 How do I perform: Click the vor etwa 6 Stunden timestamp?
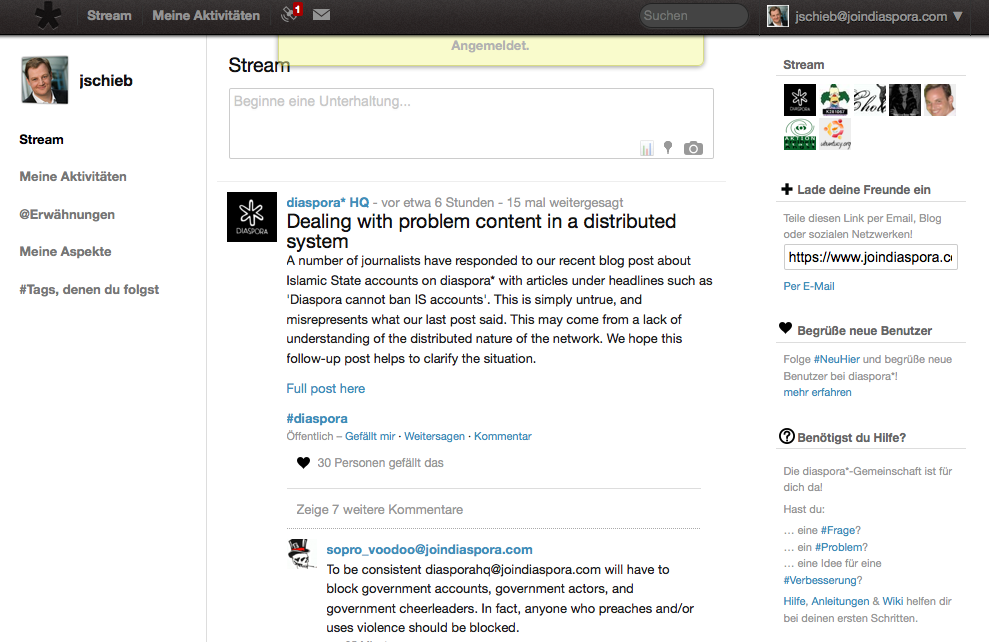pyautogui.click(x=438, y=202)
